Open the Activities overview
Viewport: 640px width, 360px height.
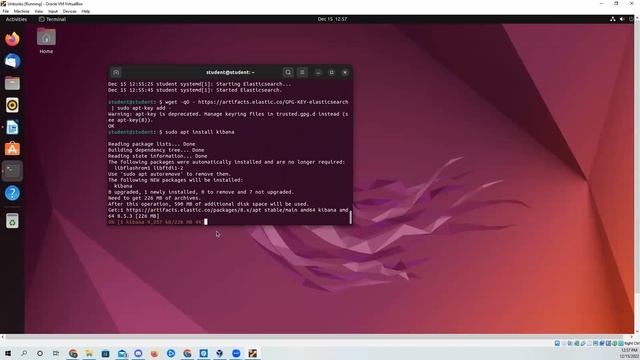tap(16, 19)
